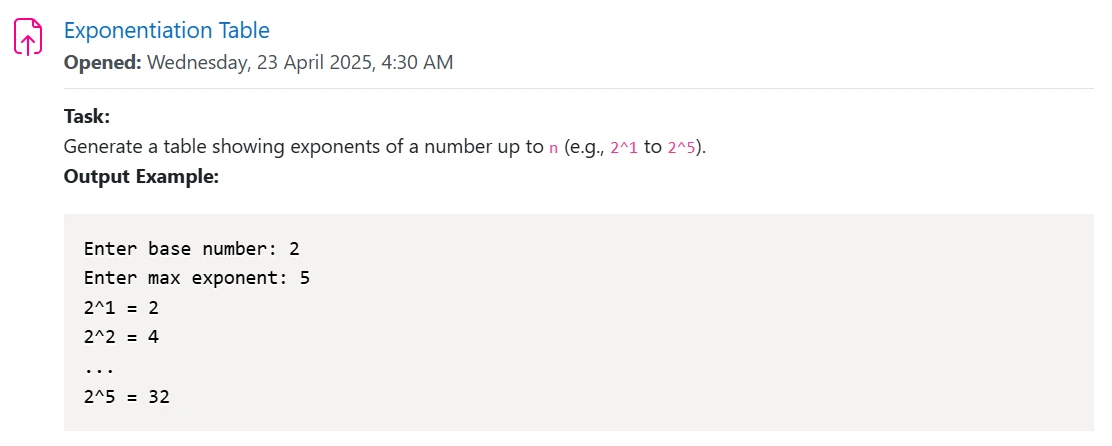Image resolution: width=1112 pixels, height=446 pixels.
Task: Click the '(e.g.,' text in the description
Action: click(584, 147)
